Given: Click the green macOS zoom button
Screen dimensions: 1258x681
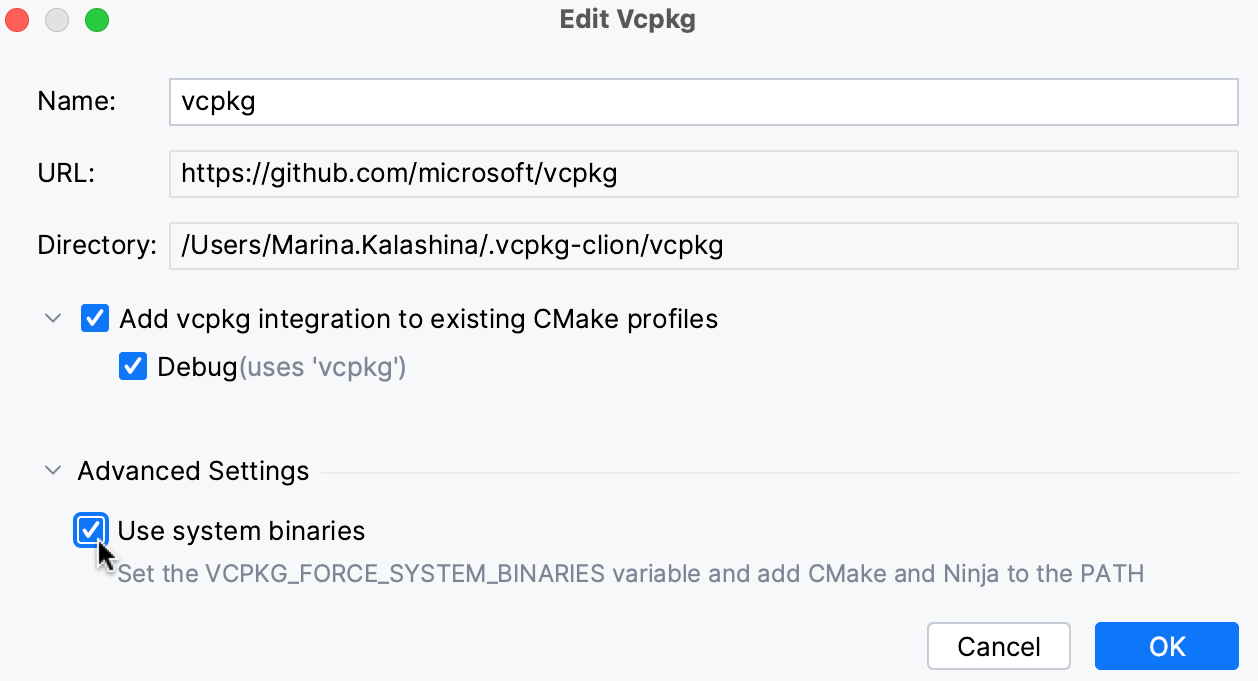Looking at the screenshot, I should pos(96,19).
